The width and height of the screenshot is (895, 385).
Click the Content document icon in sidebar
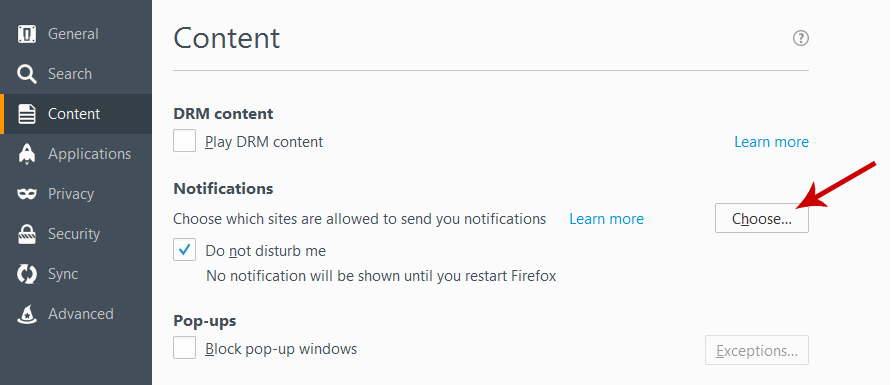click(27, 114)
